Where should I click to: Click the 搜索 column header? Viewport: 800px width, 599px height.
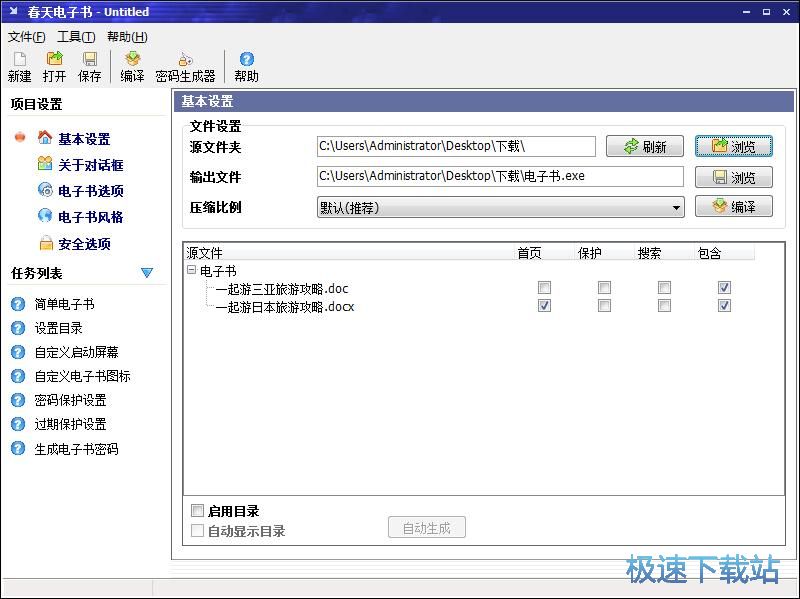pos(665,253)
